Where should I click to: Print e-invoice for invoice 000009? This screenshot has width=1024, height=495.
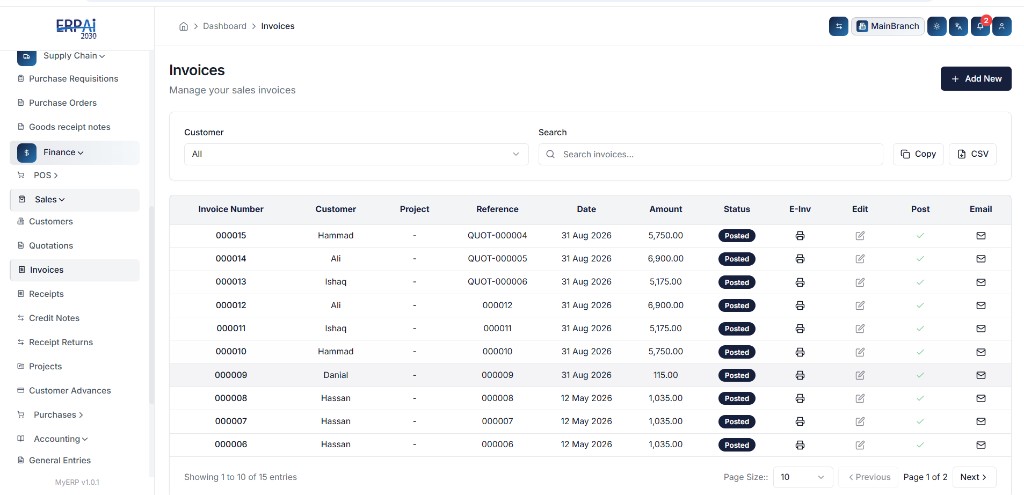point(800,375)
